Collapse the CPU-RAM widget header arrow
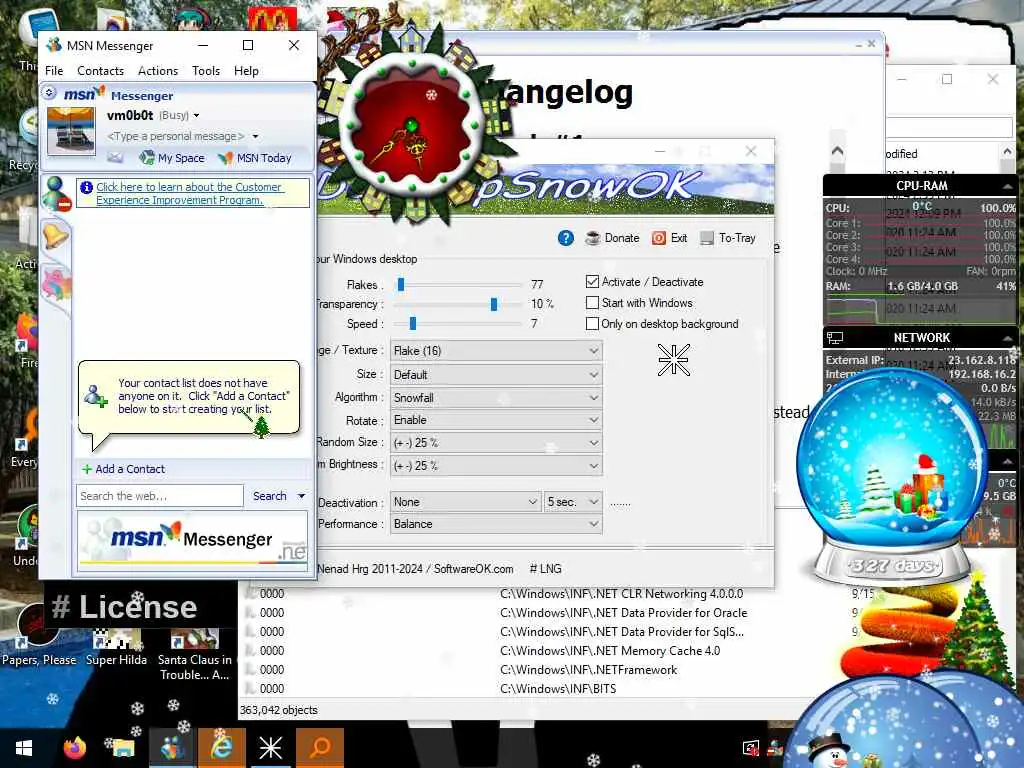Image resolution: width=1024 pixels, height=768 pixels. 1008,186
